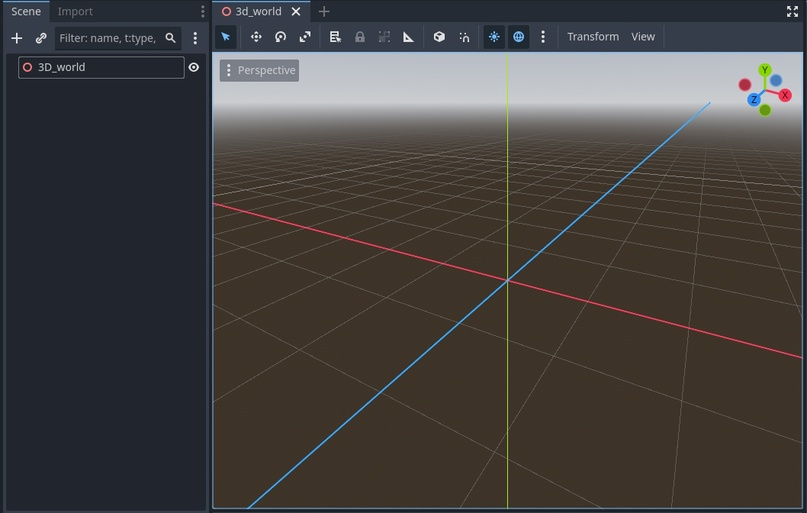Open sun and environment settings dots menu
807x513 pixels.
point(543,37)
